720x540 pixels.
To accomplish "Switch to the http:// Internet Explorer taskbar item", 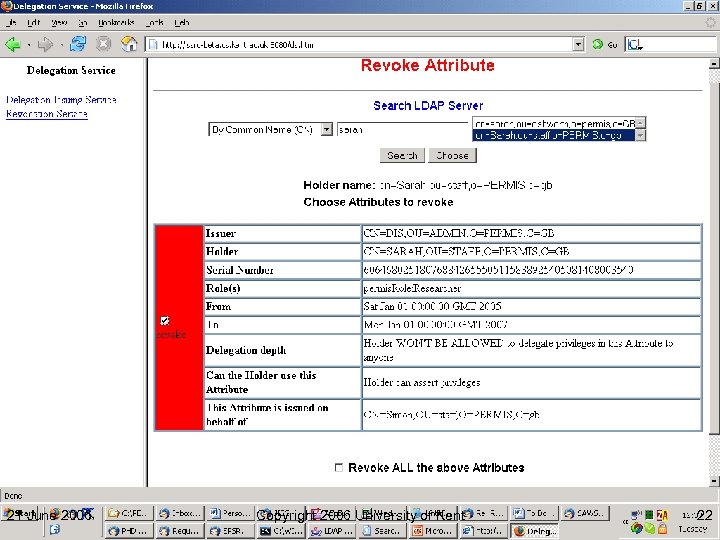I will [483, 531].
